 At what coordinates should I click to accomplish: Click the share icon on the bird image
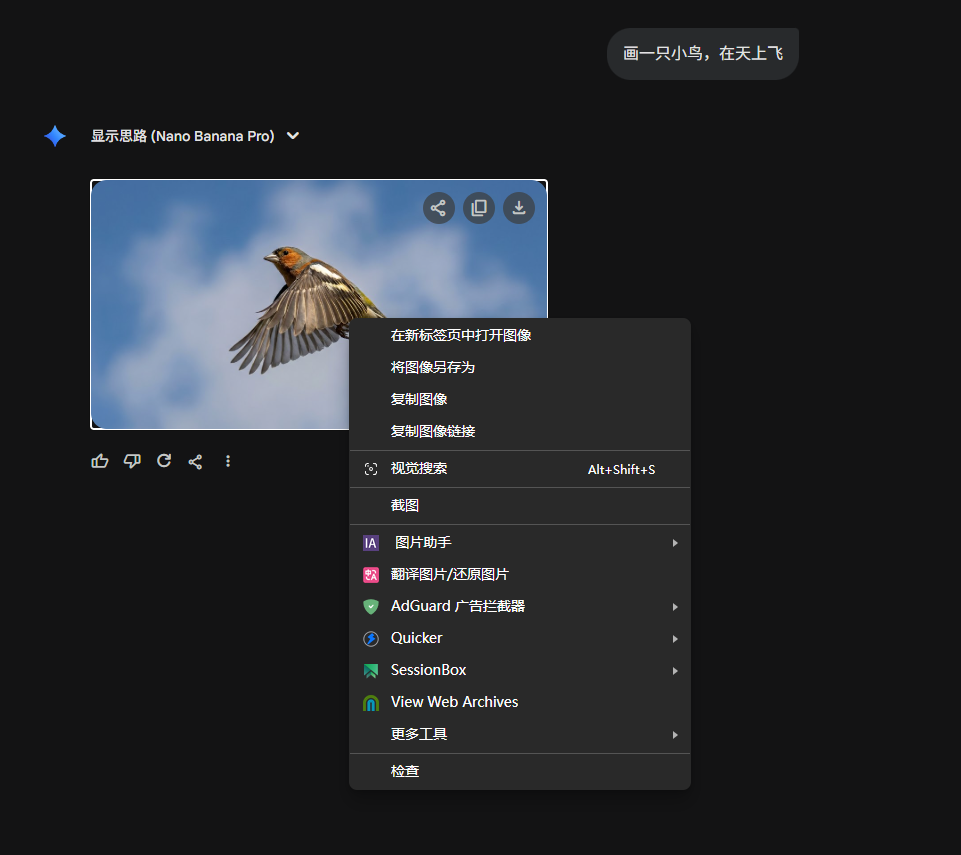pos(438,208)
